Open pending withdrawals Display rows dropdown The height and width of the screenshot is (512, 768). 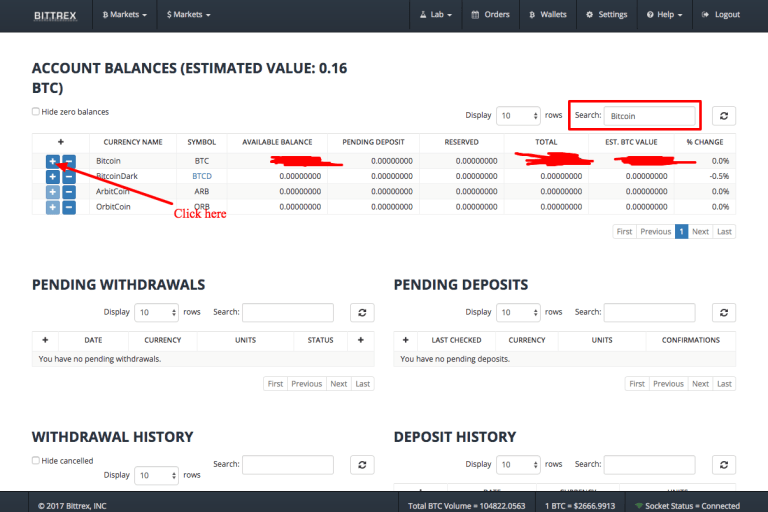(157, 313)
